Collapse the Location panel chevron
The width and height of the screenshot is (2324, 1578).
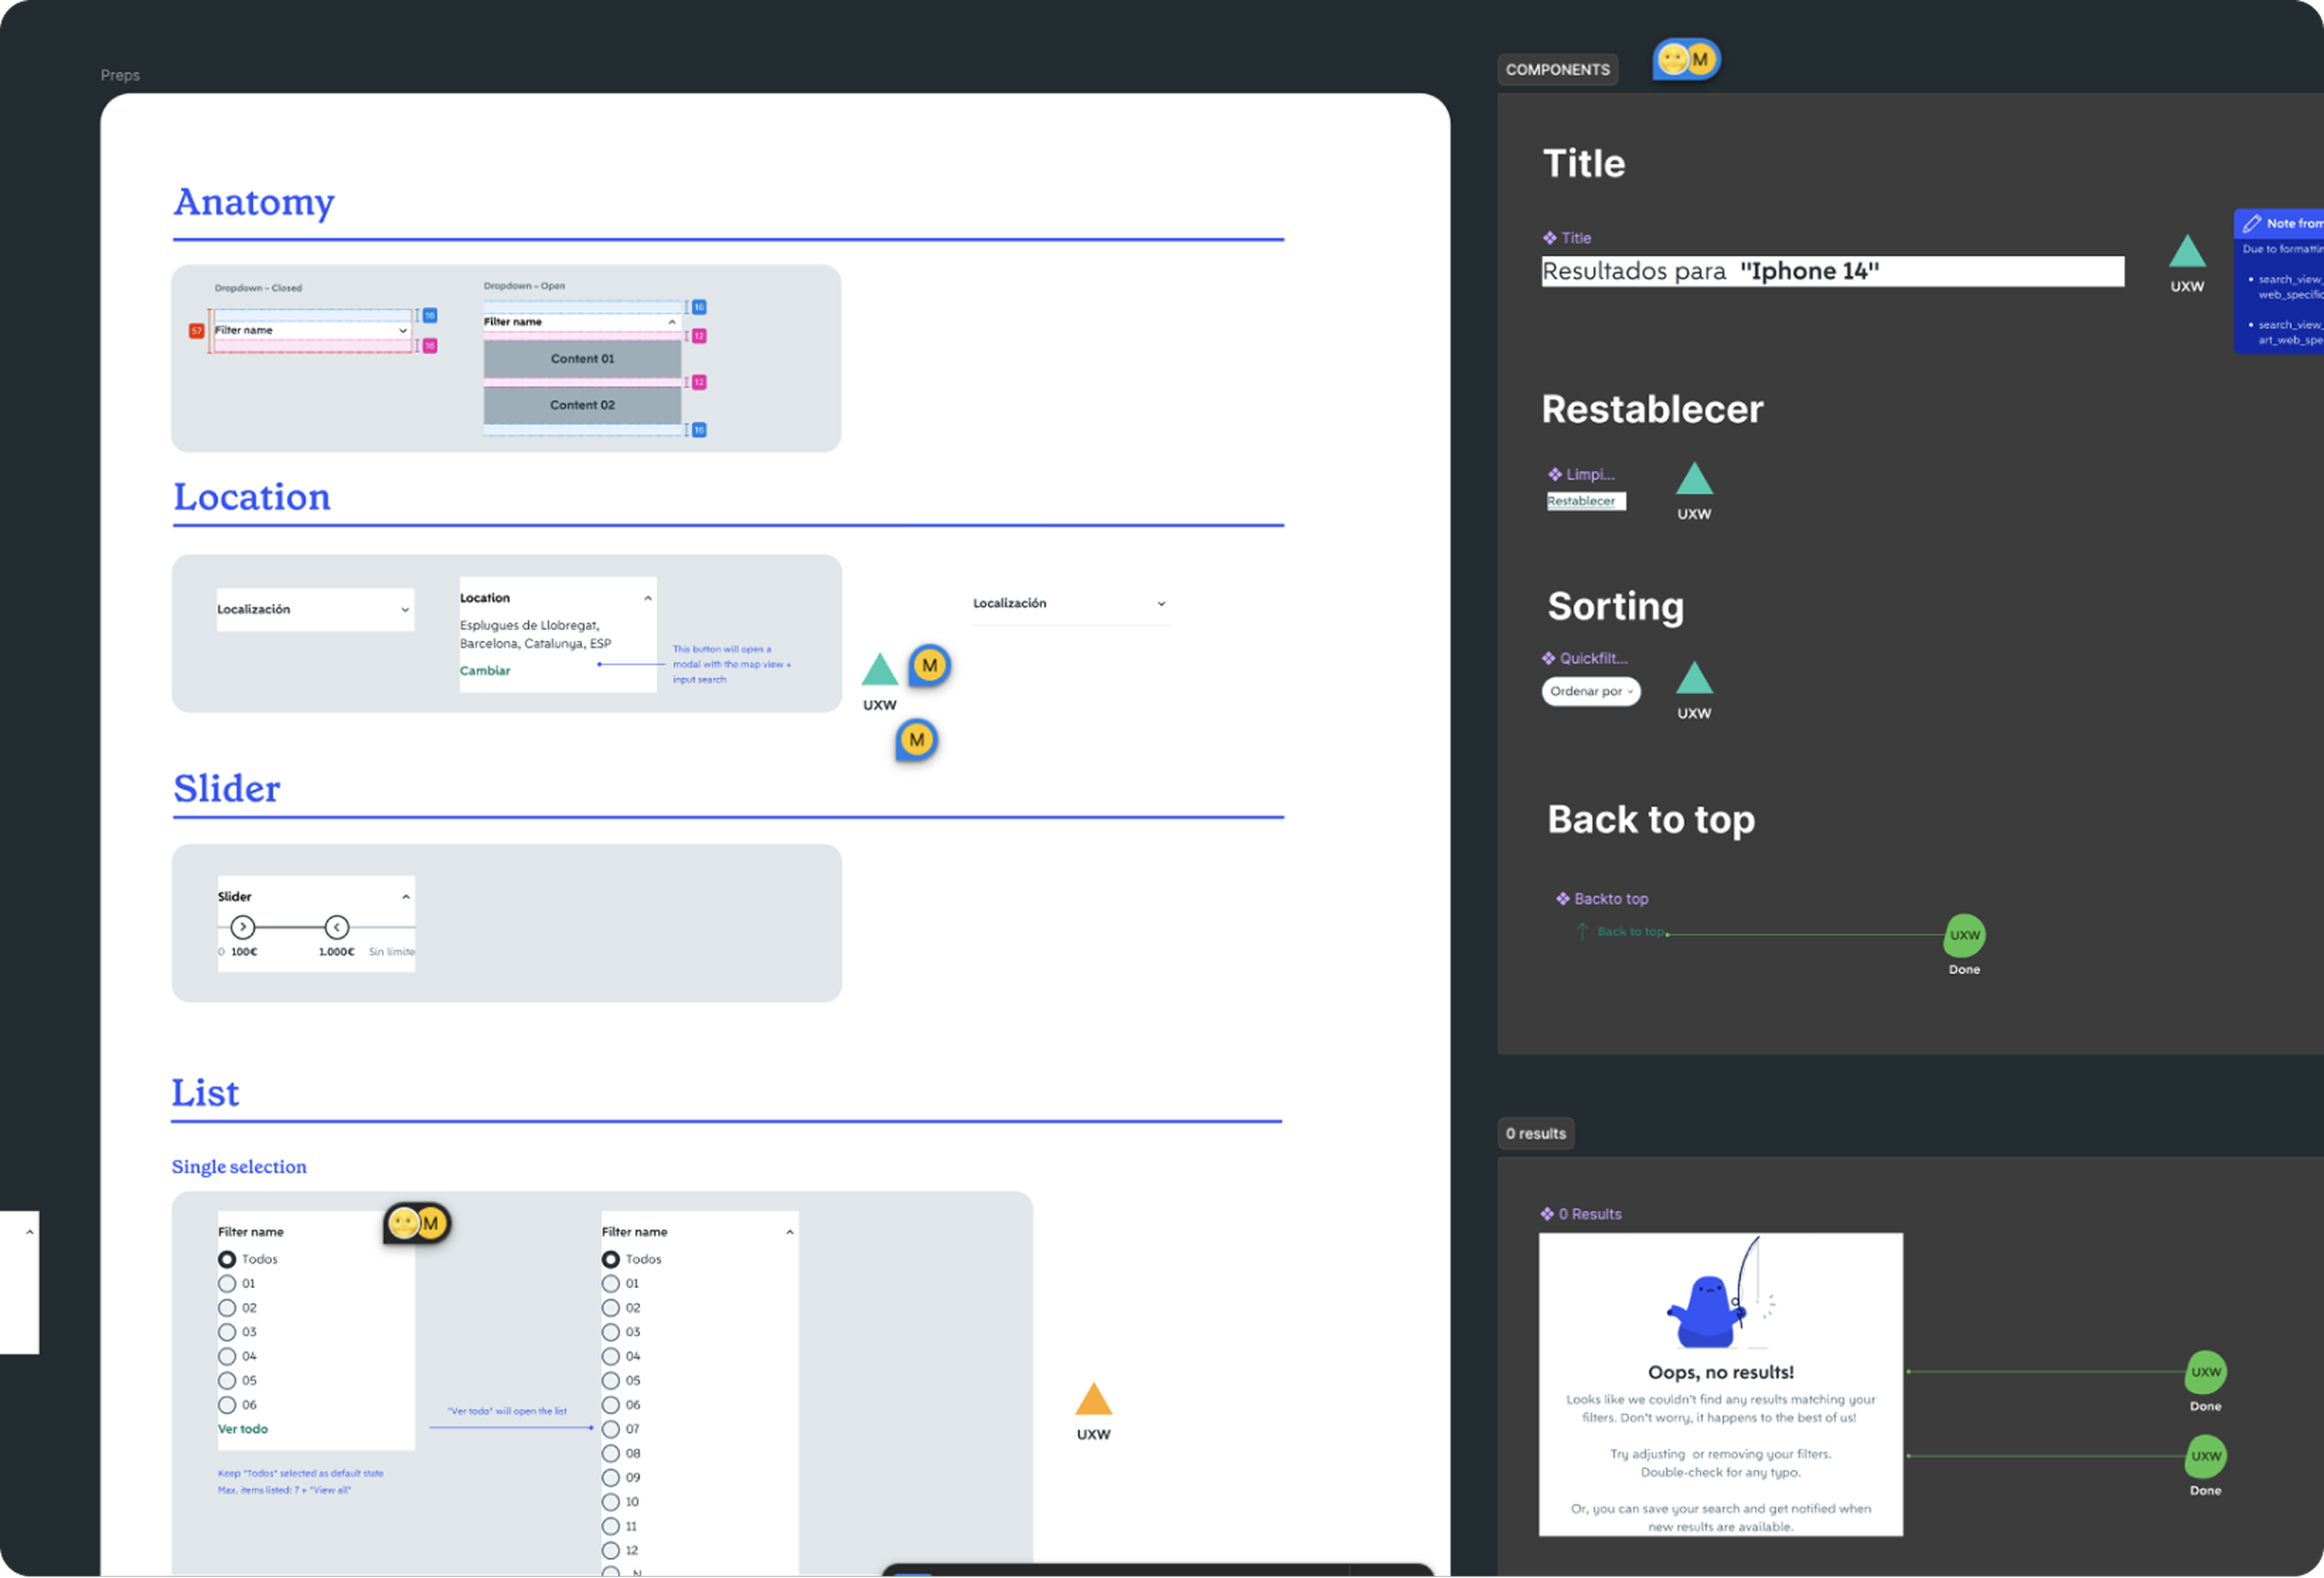coord(648,598)
